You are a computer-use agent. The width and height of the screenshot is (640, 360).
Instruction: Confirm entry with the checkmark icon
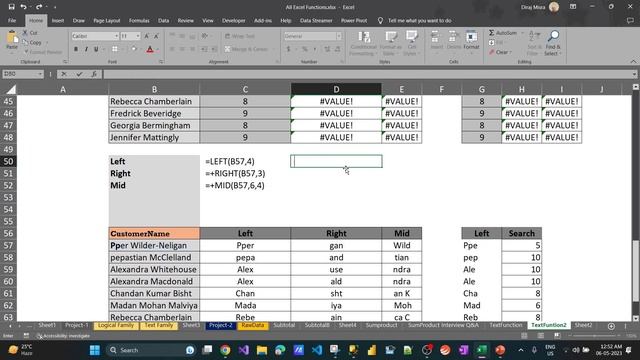[79, 74]
